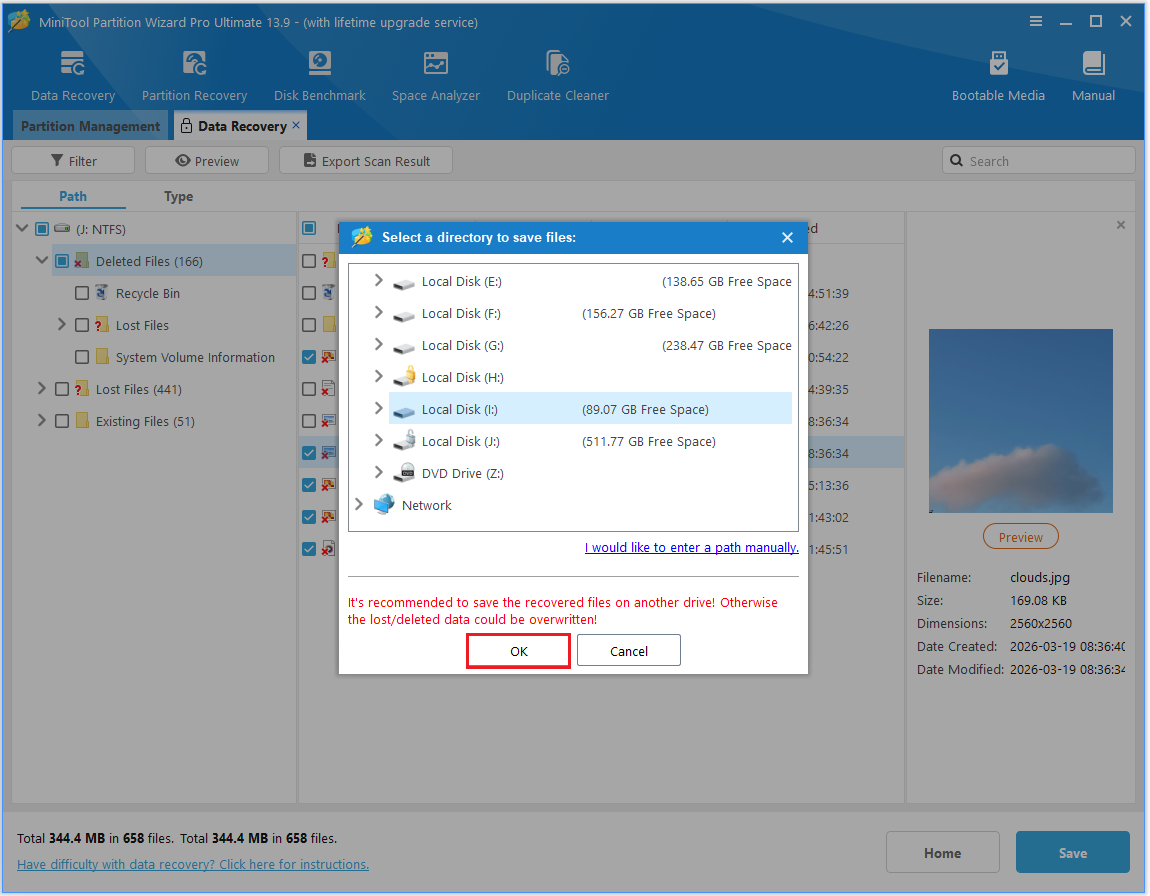Image resolution: width=1150 pixels, height=896 pixels.
Task: Switch to the Type view tab
Action: coord(178,197)
